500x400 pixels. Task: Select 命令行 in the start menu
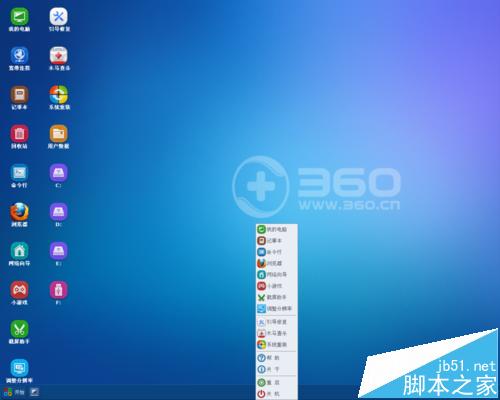point(276,252)
